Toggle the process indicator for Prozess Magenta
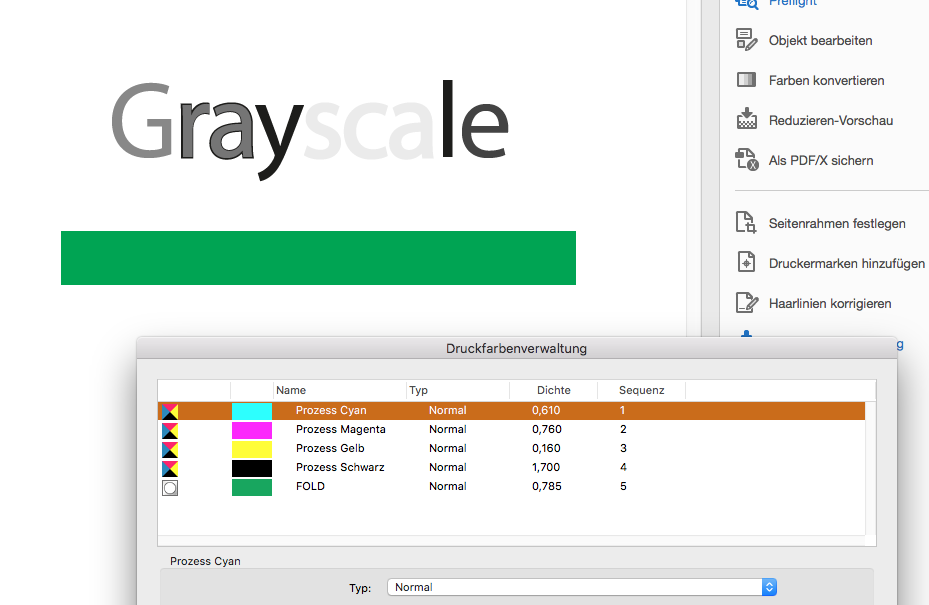The height and width of the screenshot is (605, 929). coord(169,430)
